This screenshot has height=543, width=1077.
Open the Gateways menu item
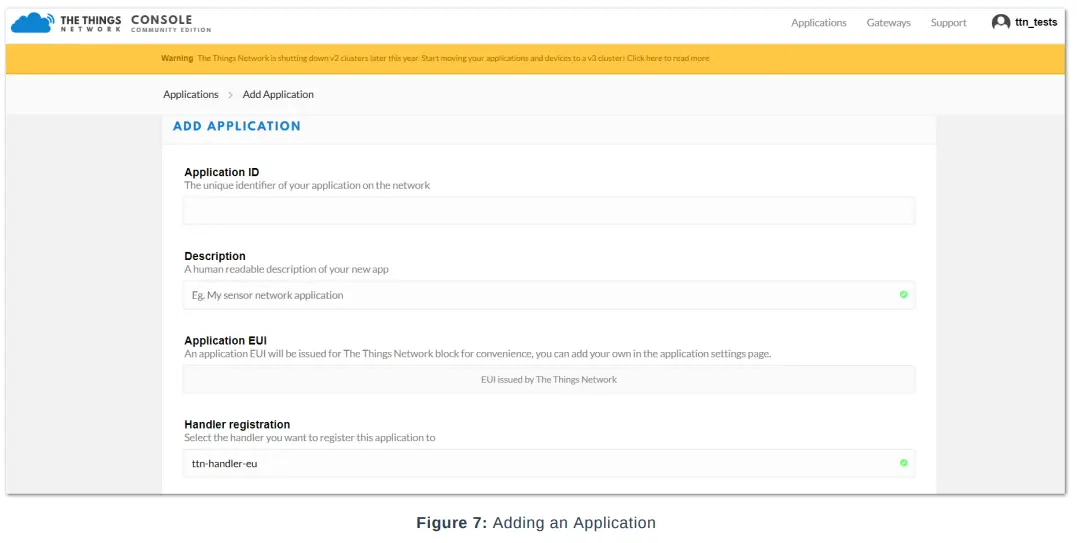(x=888, y=23)
